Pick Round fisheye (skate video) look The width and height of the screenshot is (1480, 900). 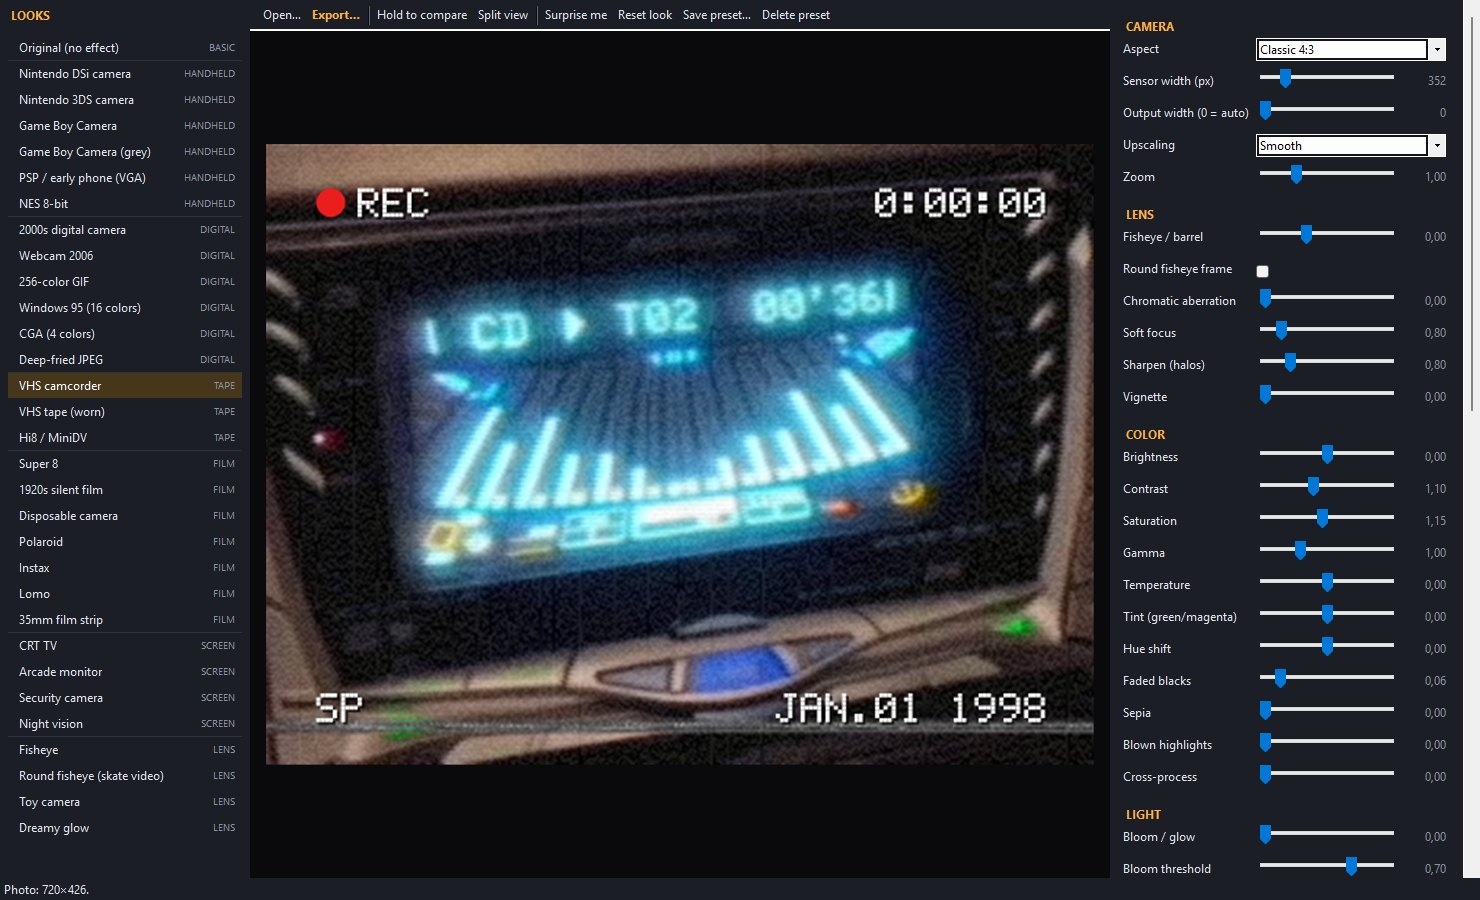pyautogui.click(x=125, y=776)
